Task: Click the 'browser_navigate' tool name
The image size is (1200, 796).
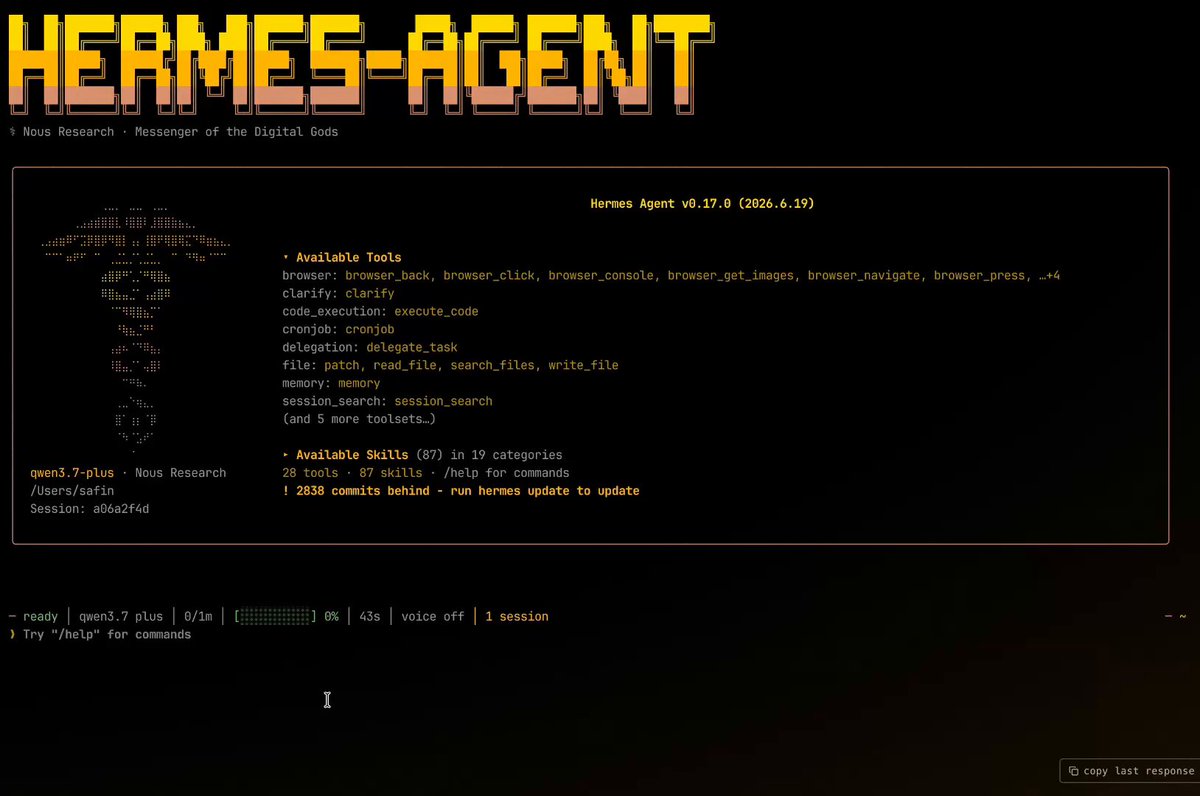Action: 864,276
